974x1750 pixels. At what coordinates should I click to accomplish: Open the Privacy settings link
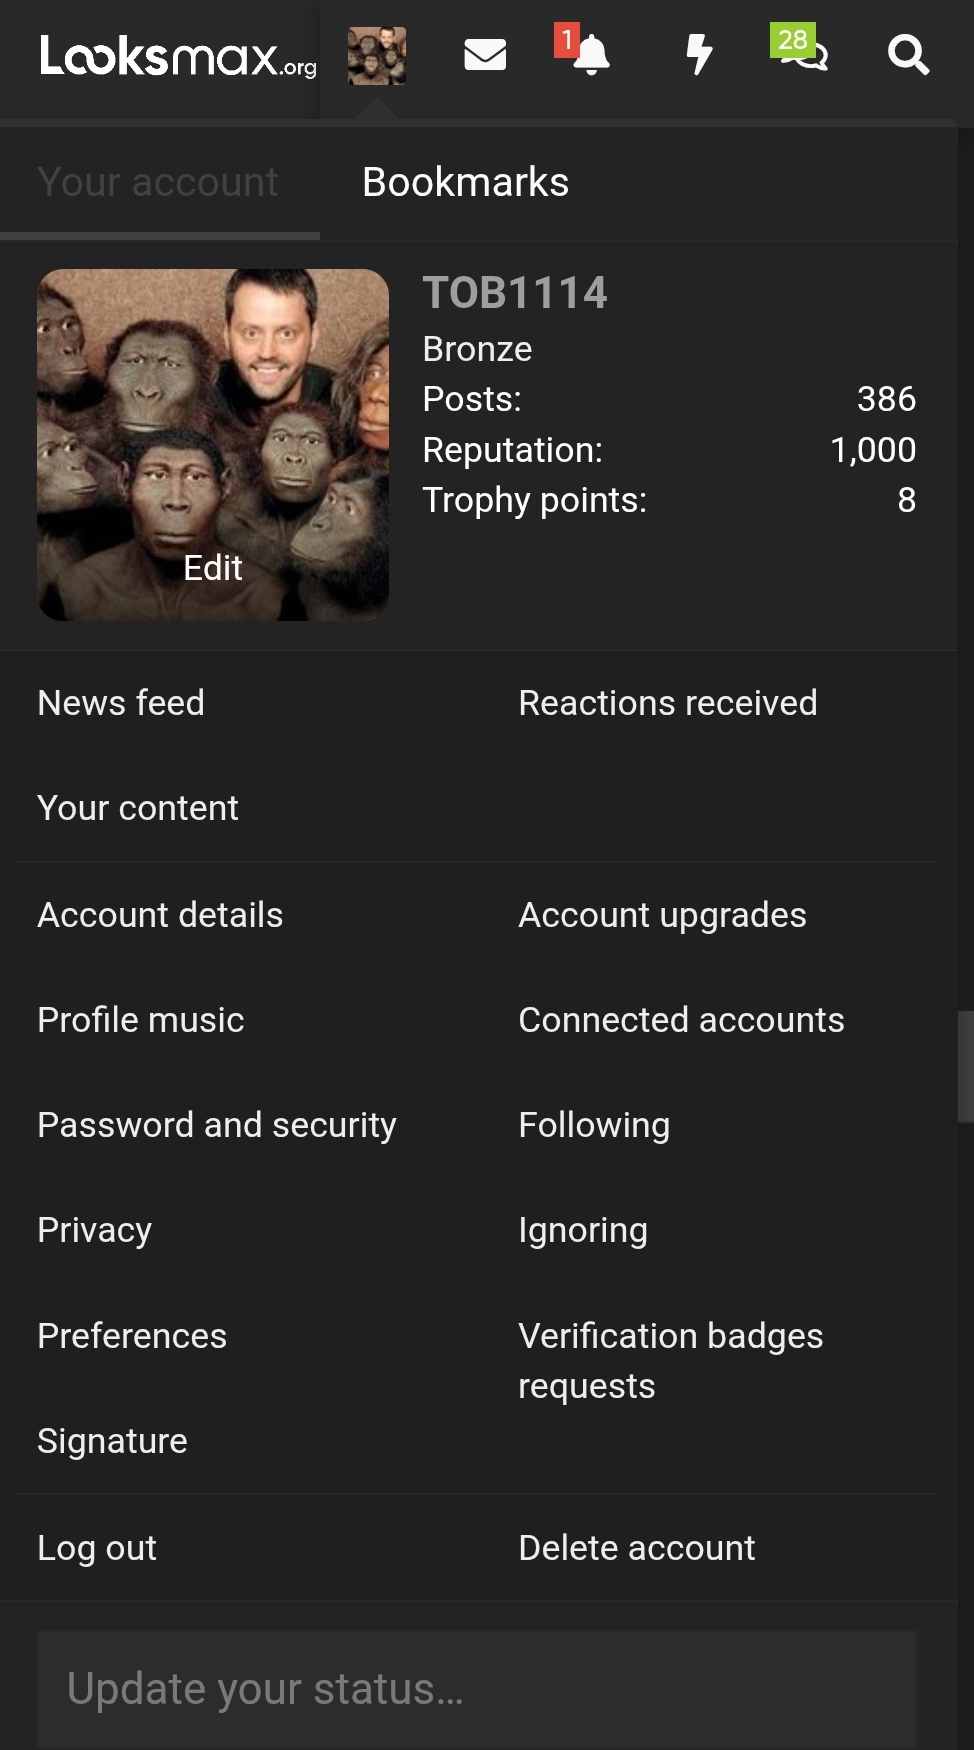coord(95,1230)
